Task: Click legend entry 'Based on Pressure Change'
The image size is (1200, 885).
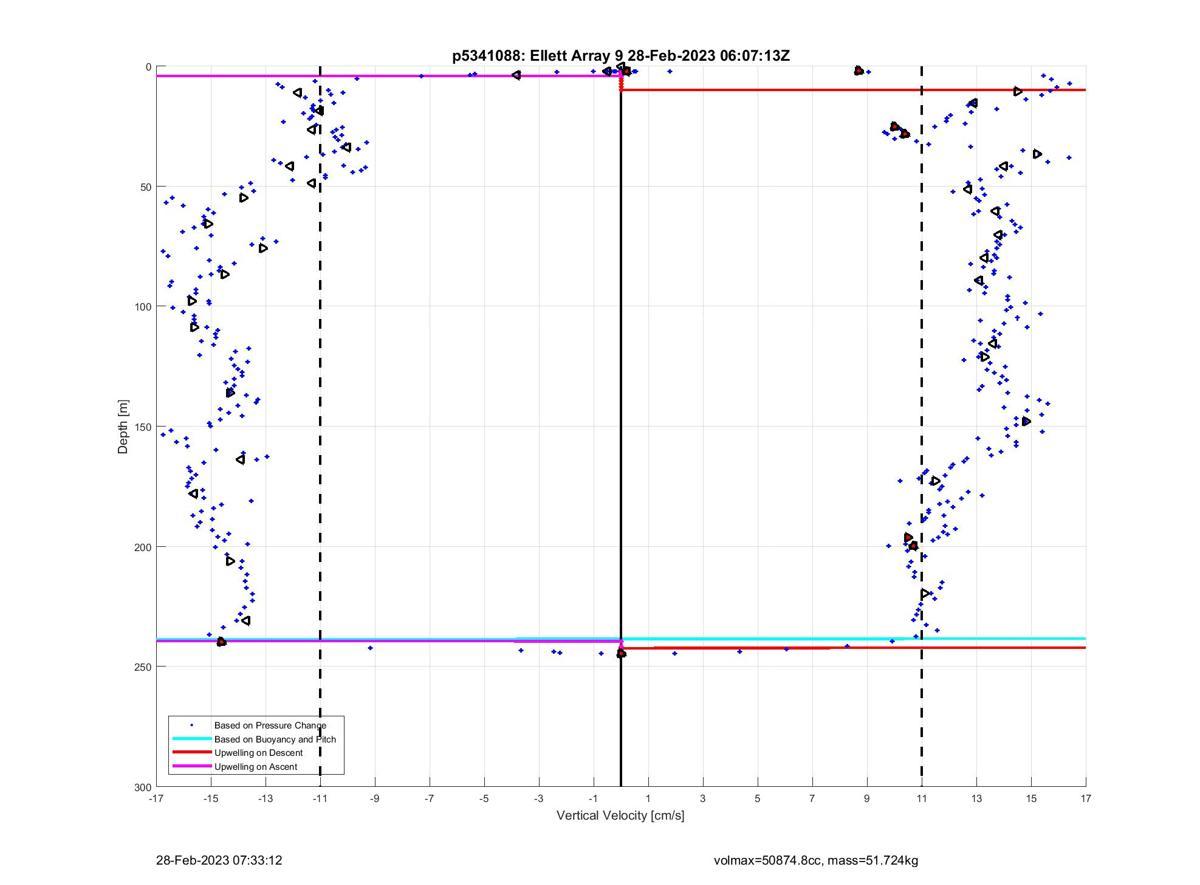Action: [270, 725]
